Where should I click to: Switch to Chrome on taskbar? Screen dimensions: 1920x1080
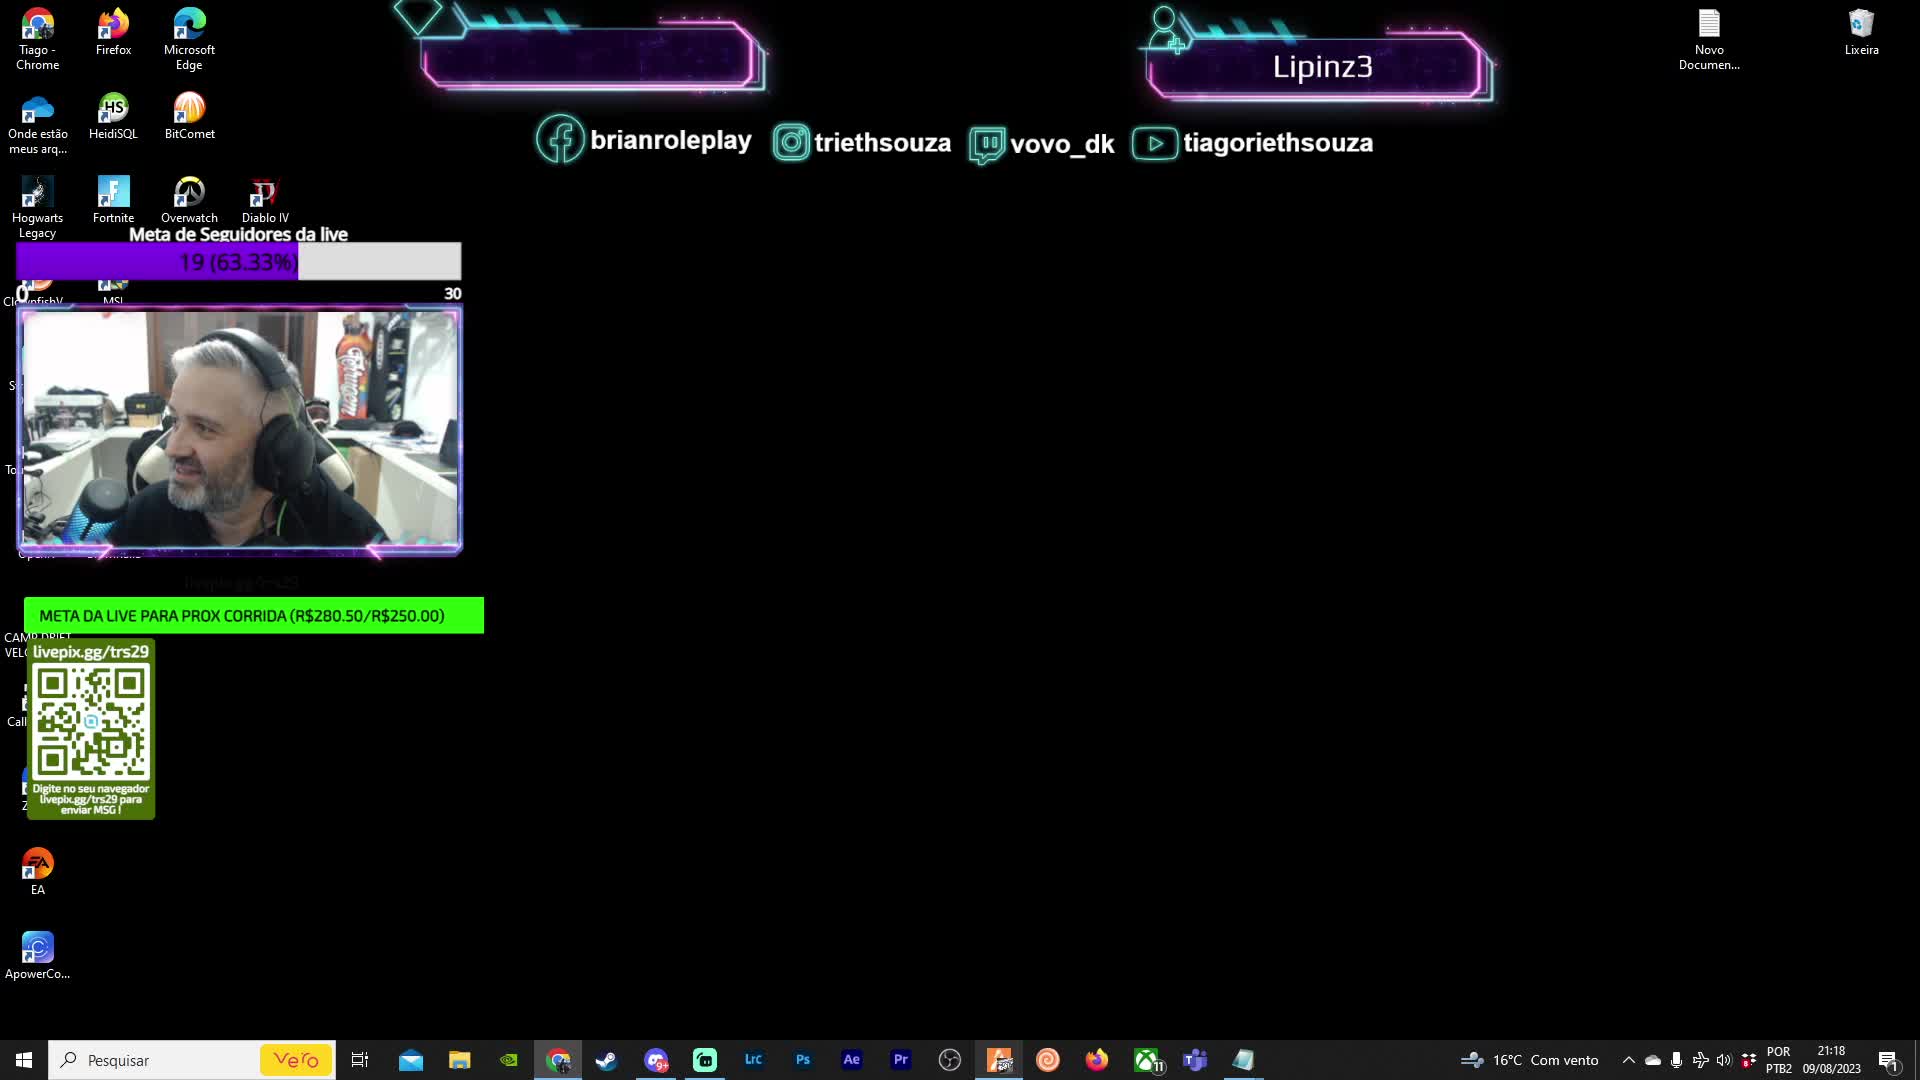tap(558, 1060)
